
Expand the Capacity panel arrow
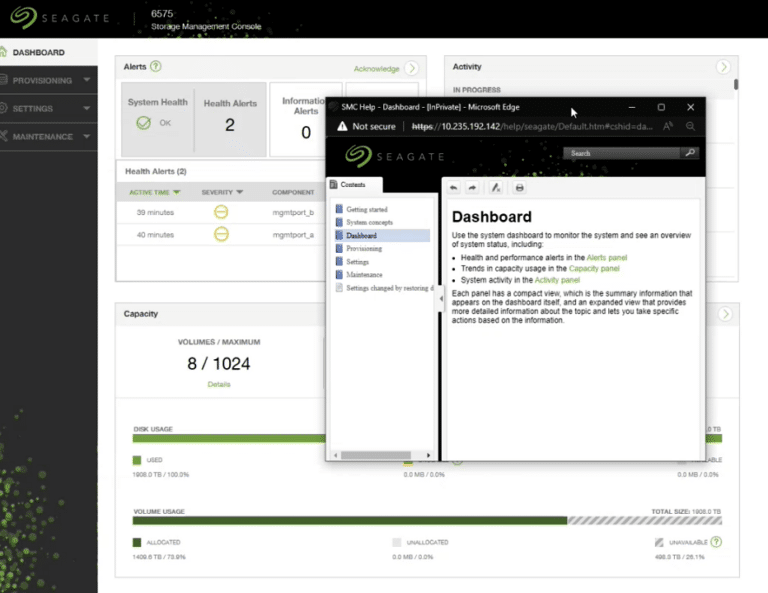coord(725,314)
